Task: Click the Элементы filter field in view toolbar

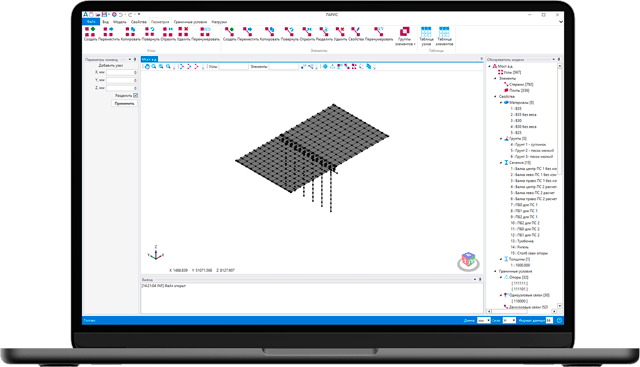Action: click(284, 67)
